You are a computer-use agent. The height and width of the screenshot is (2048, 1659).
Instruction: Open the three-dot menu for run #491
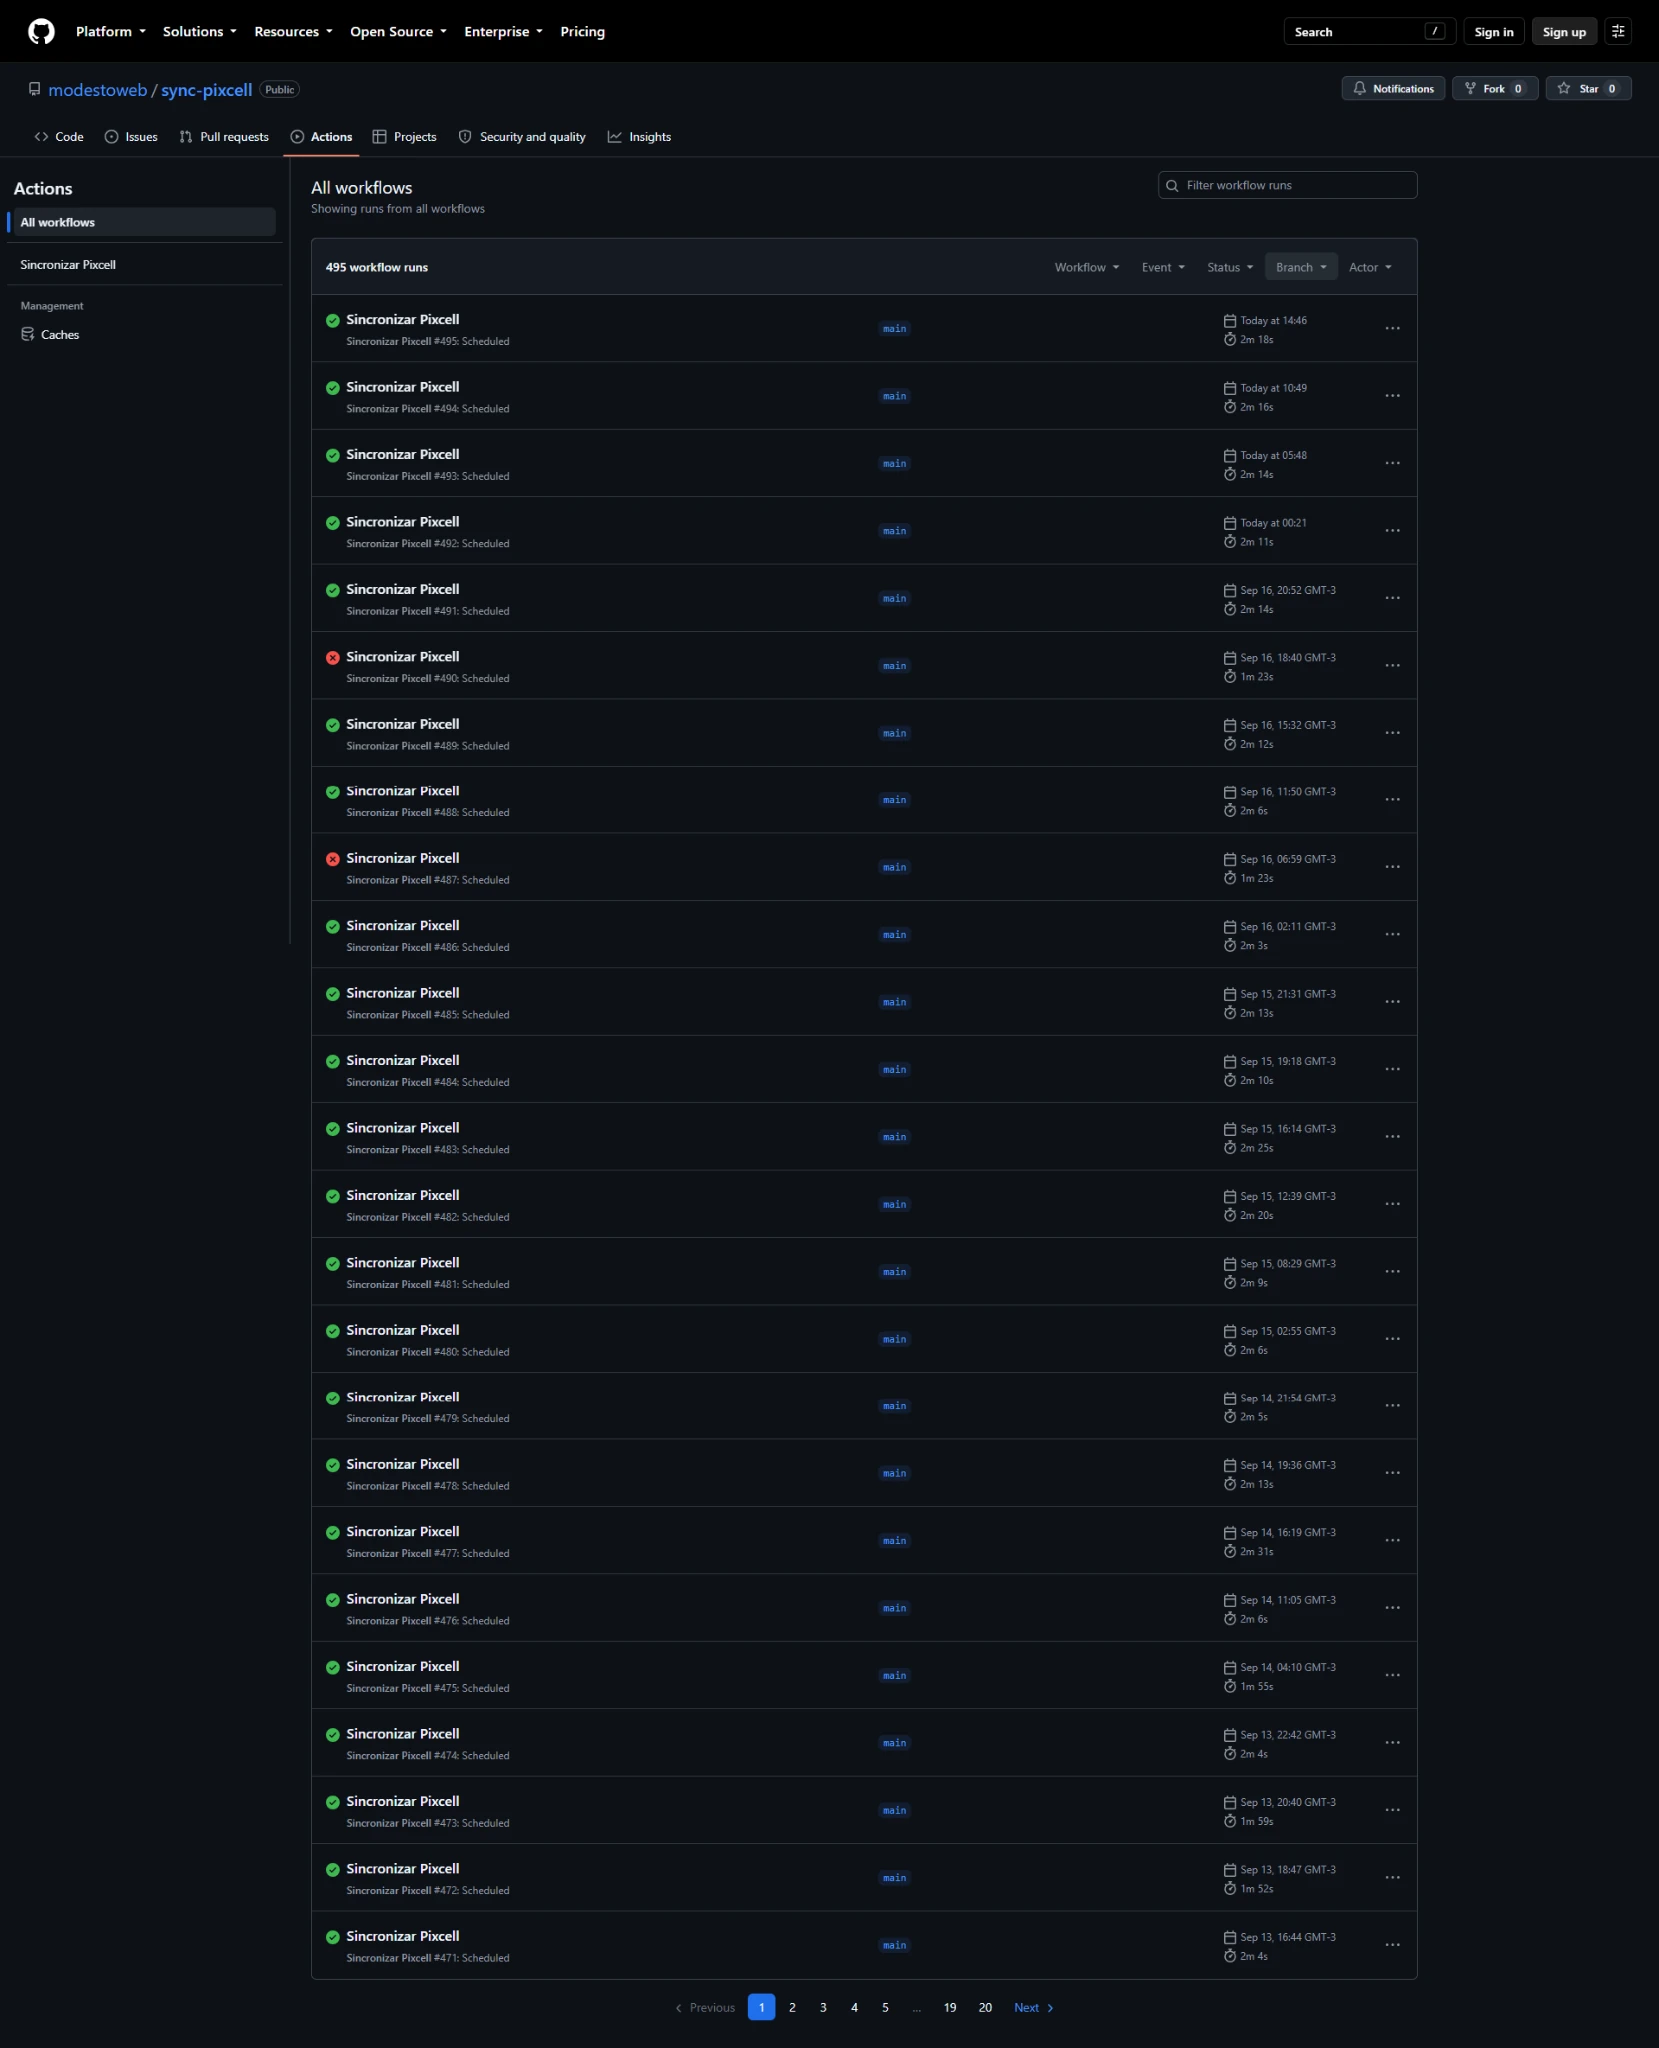pyautogui.click(x=1392, y=598)
